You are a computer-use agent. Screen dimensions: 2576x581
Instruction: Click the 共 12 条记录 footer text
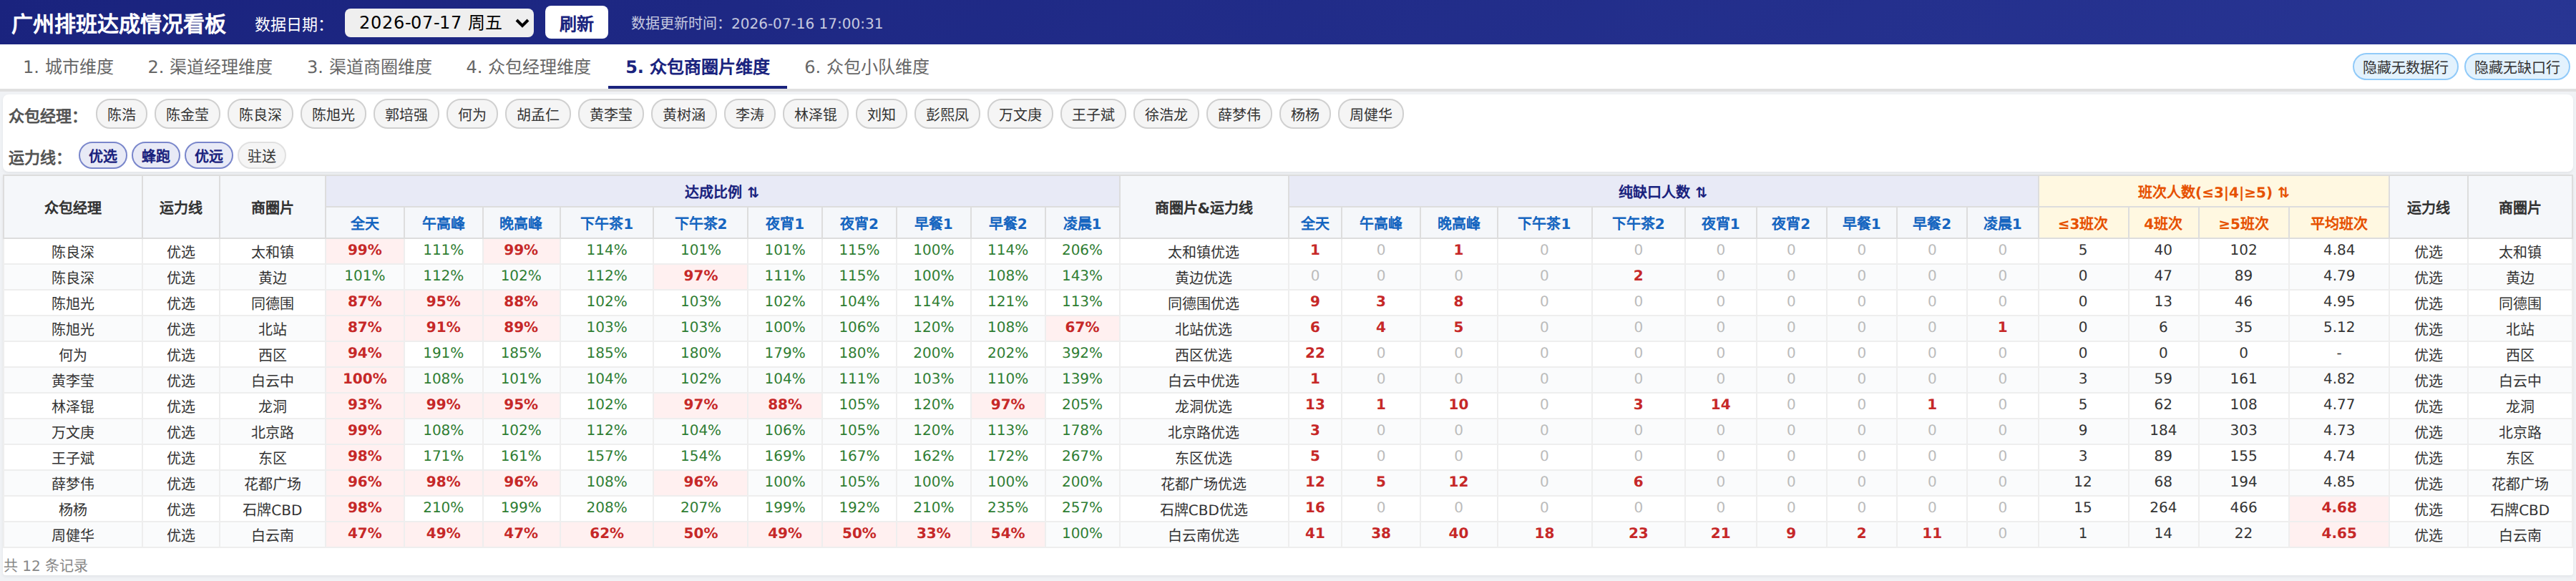coord(46,565)
